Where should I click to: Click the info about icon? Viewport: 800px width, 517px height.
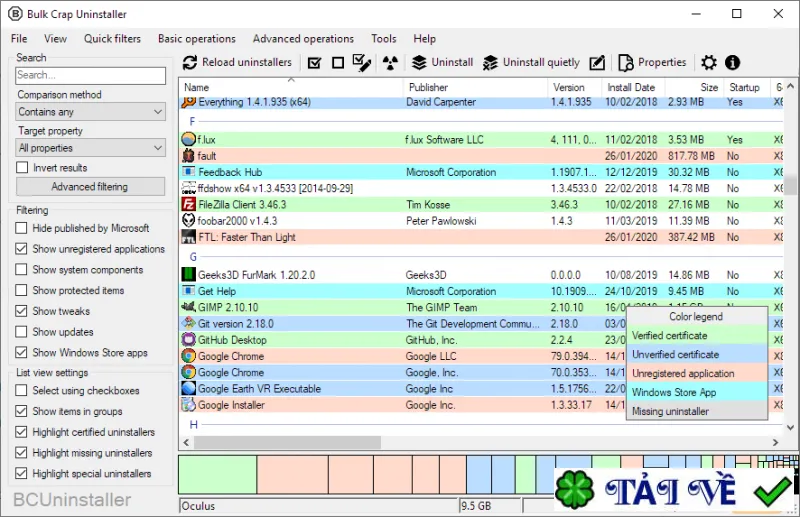point(733,63)
